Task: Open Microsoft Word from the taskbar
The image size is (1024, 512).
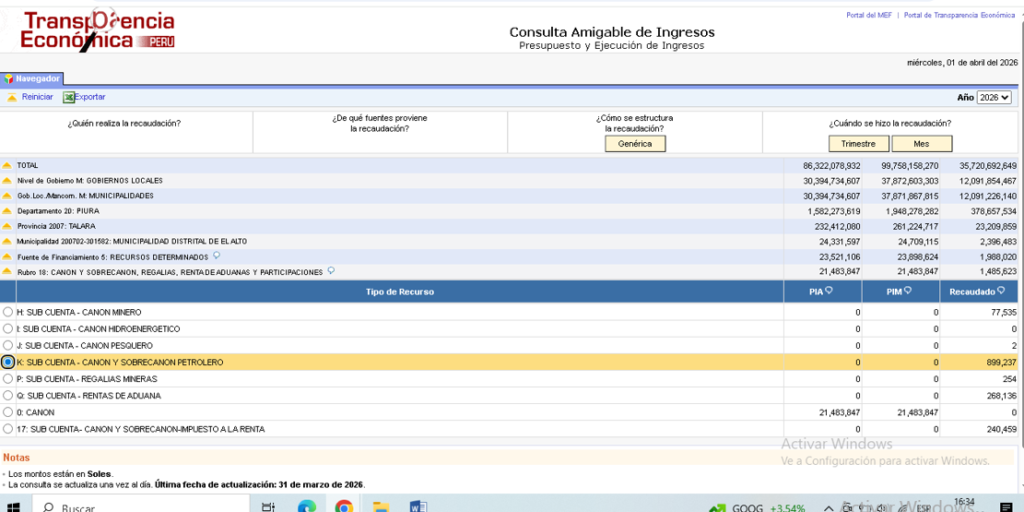Action: click(x=418, y=507)
